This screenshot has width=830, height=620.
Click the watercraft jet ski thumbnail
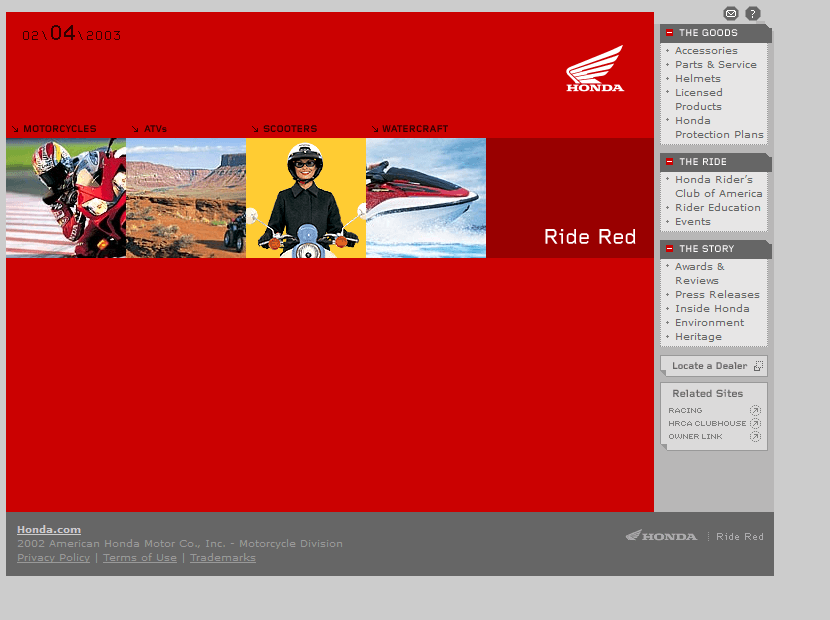426,198
